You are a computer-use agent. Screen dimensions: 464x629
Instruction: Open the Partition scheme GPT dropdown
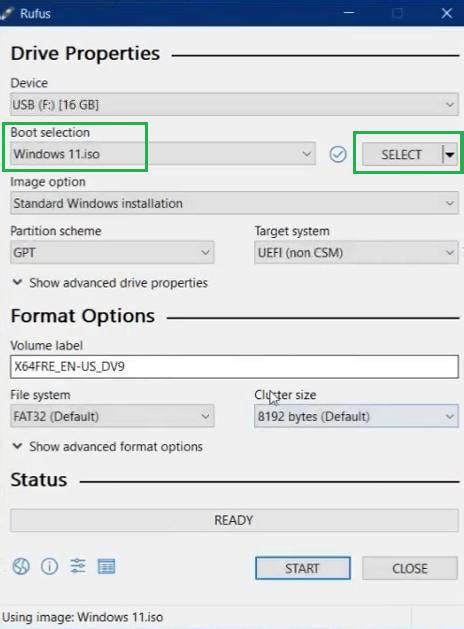point(112,252)
